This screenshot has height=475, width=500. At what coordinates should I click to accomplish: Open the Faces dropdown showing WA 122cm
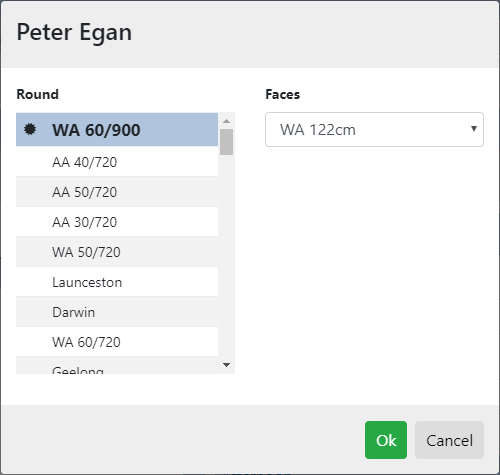(374, 130)
